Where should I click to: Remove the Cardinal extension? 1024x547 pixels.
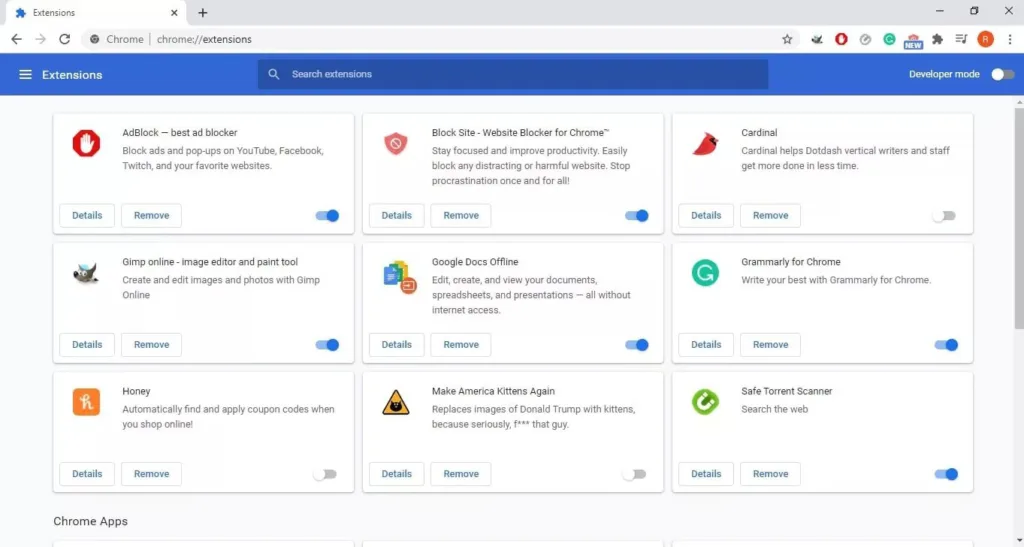pyautogui.click(x=771, y=215)
